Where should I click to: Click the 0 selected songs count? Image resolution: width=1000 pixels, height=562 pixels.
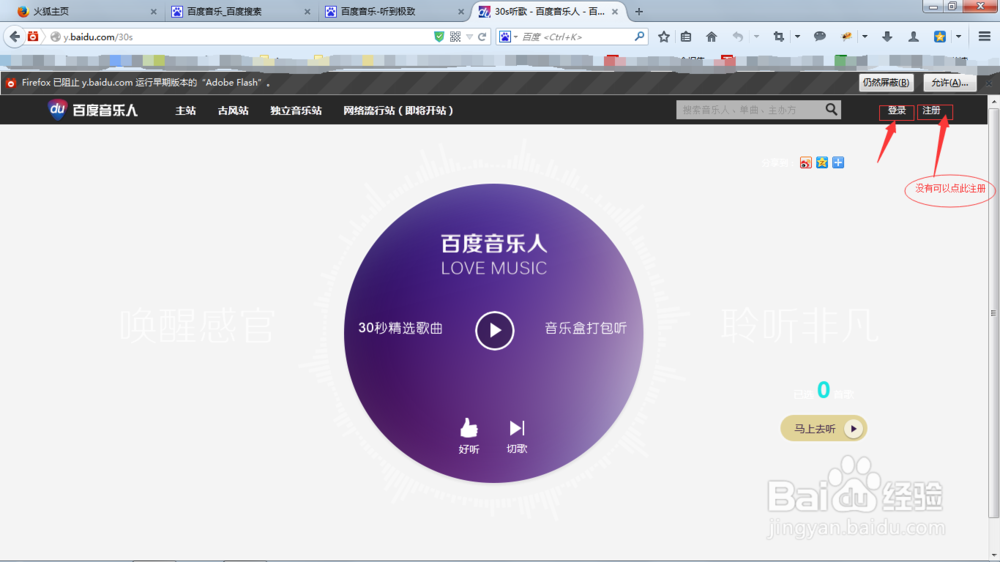click(823, 389)
